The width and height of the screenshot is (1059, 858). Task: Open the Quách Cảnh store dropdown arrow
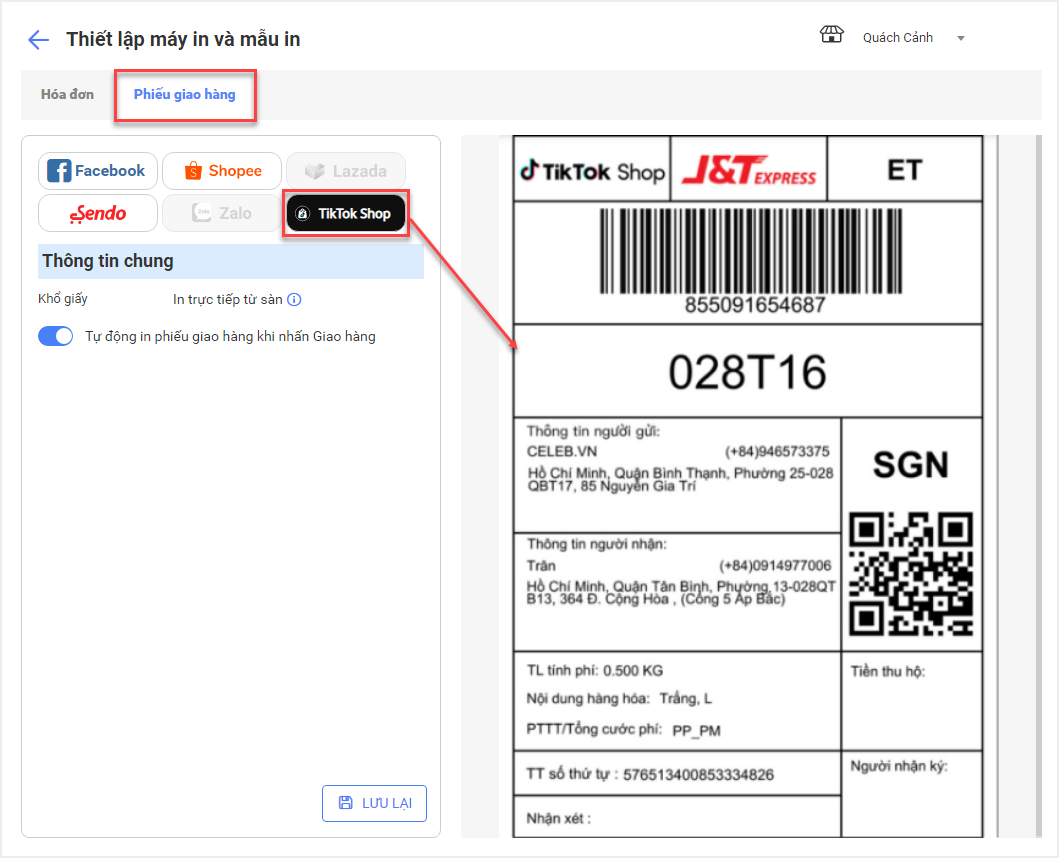point(960,39)
